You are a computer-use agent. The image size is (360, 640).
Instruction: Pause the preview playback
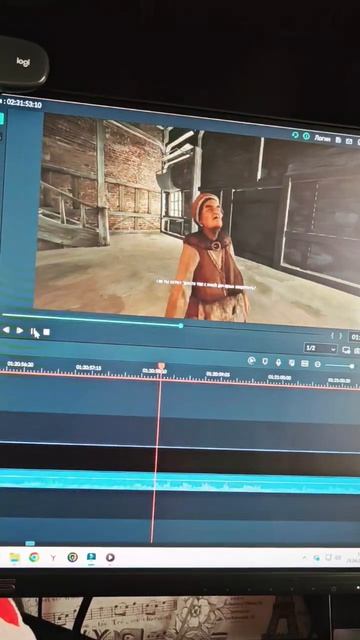(33, 331)
